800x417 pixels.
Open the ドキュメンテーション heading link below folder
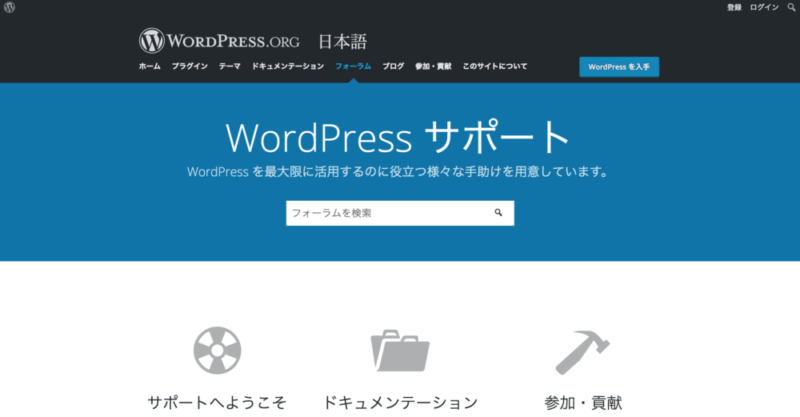tap(401, 403)
